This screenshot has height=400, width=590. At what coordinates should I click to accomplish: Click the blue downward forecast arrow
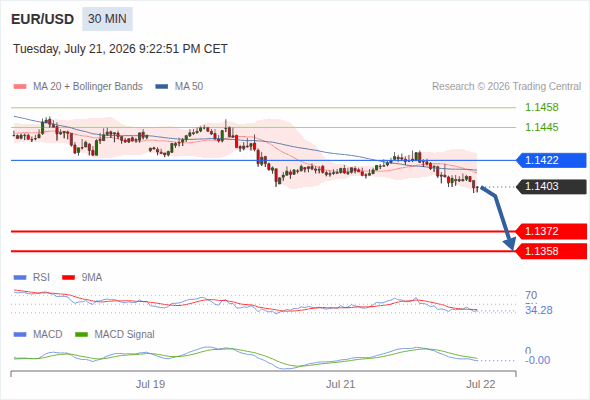tap(499, 217)
